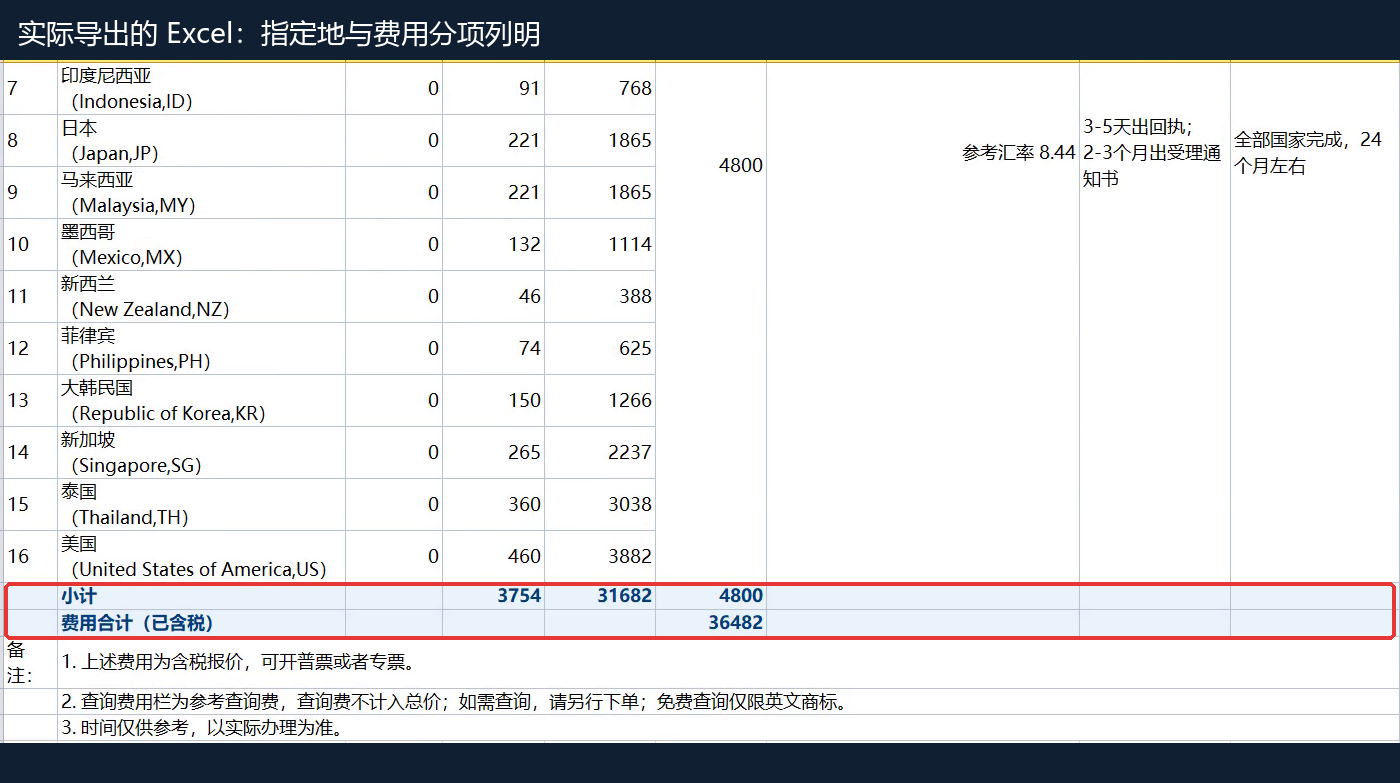1400x783 pixels.
Task: Click value 768 in the Indonesia row
Action: point(600,88)
